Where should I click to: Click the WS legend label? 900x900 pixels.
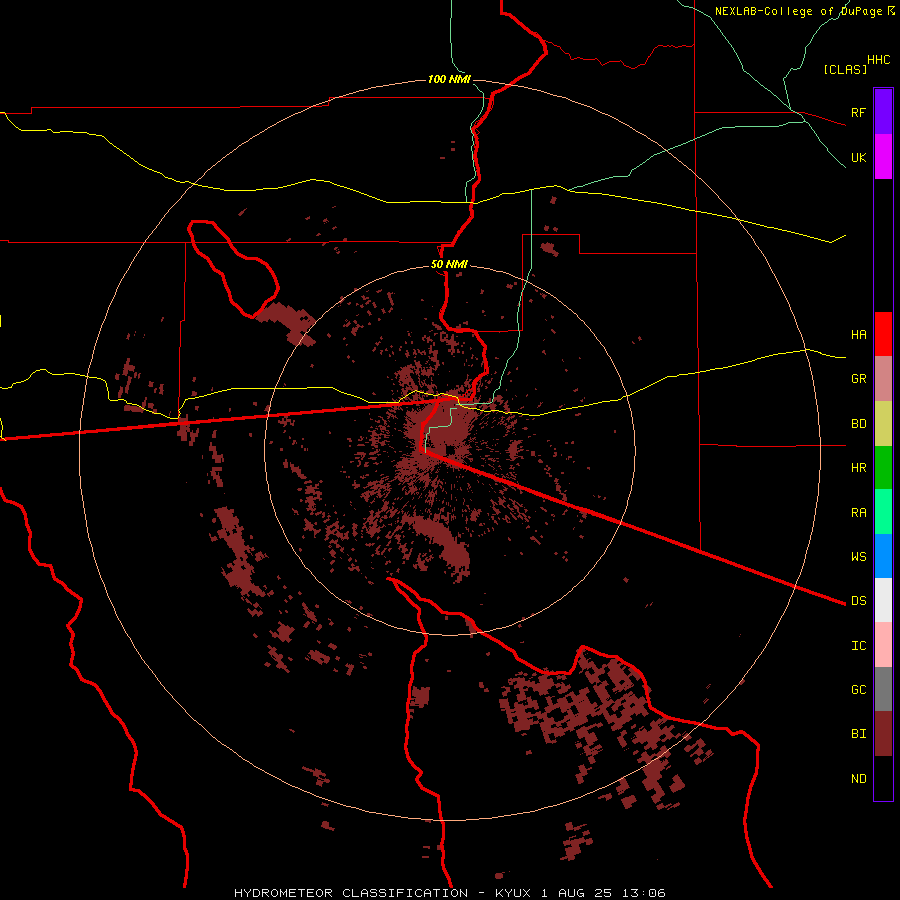858,557
